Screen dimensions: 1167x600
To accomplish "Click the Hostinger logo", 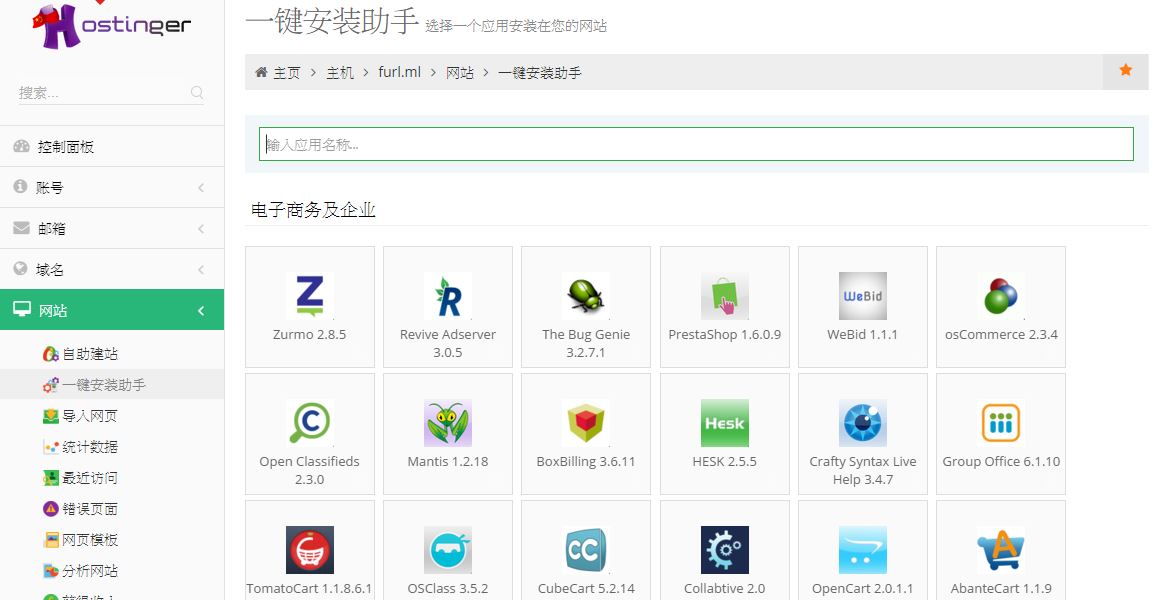I will (x=112, y=25).
